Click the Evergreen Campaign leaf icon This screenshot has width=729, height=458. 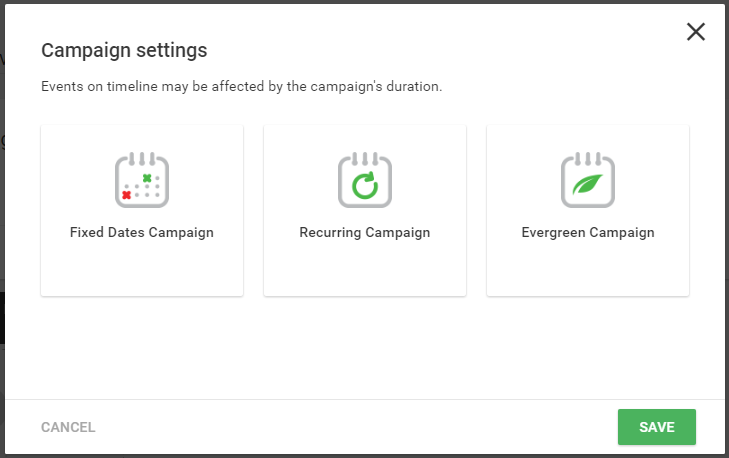pyautogui.click(x=588, y=179)
